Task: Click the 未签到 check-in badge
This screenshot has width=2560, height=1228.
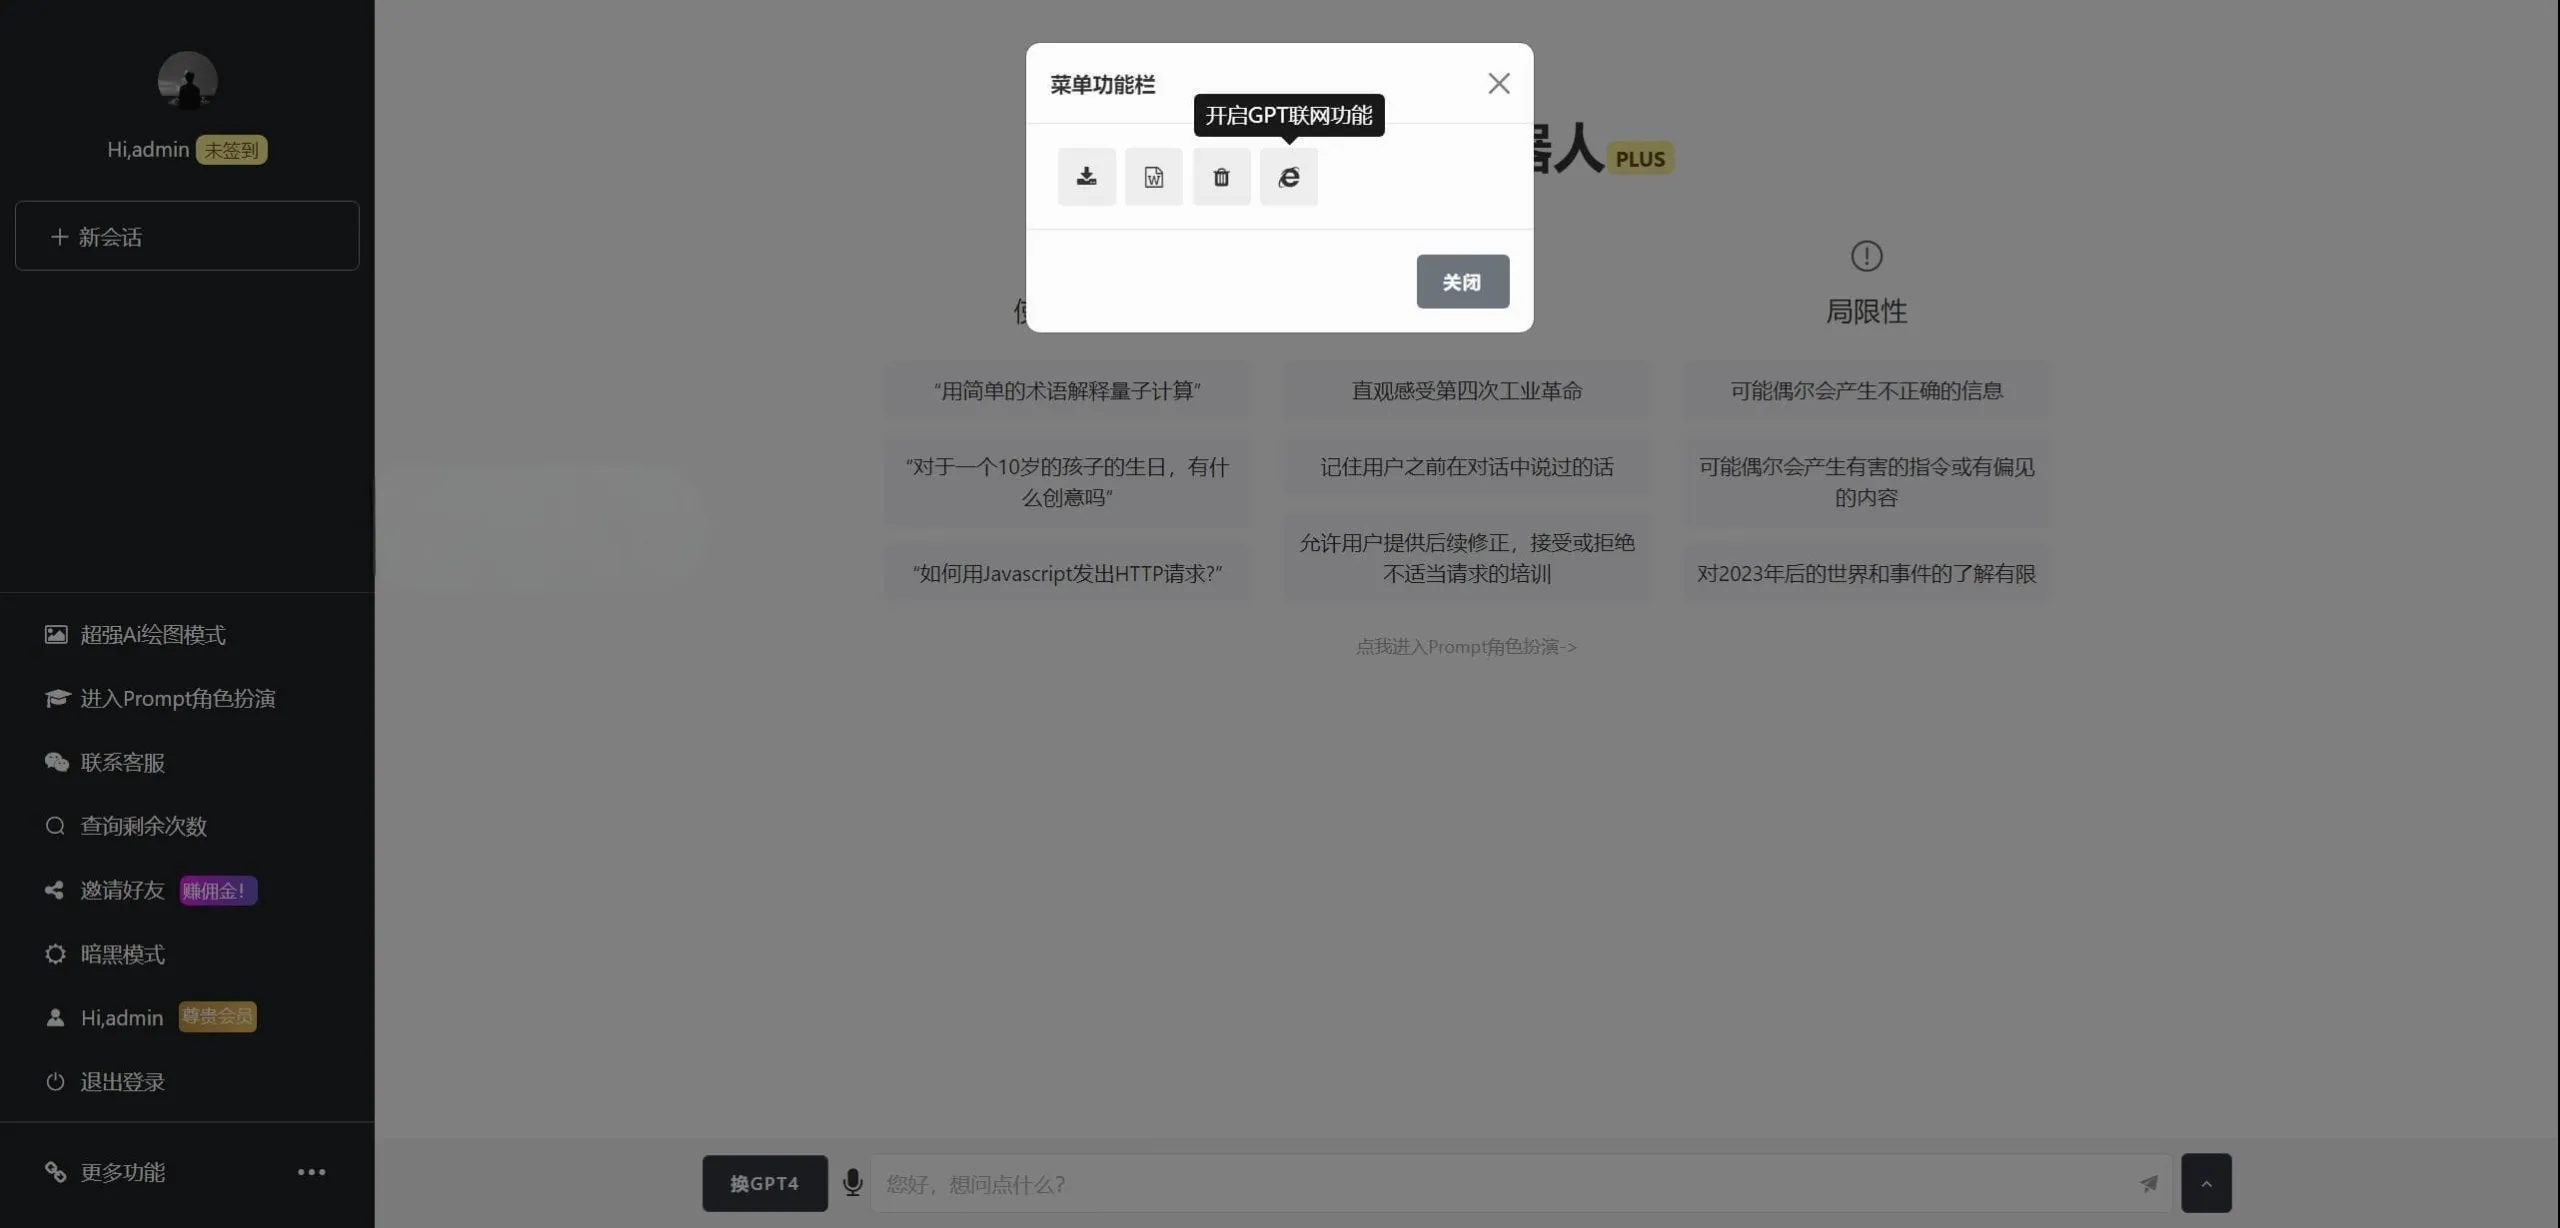Action: tap(231, 150)
